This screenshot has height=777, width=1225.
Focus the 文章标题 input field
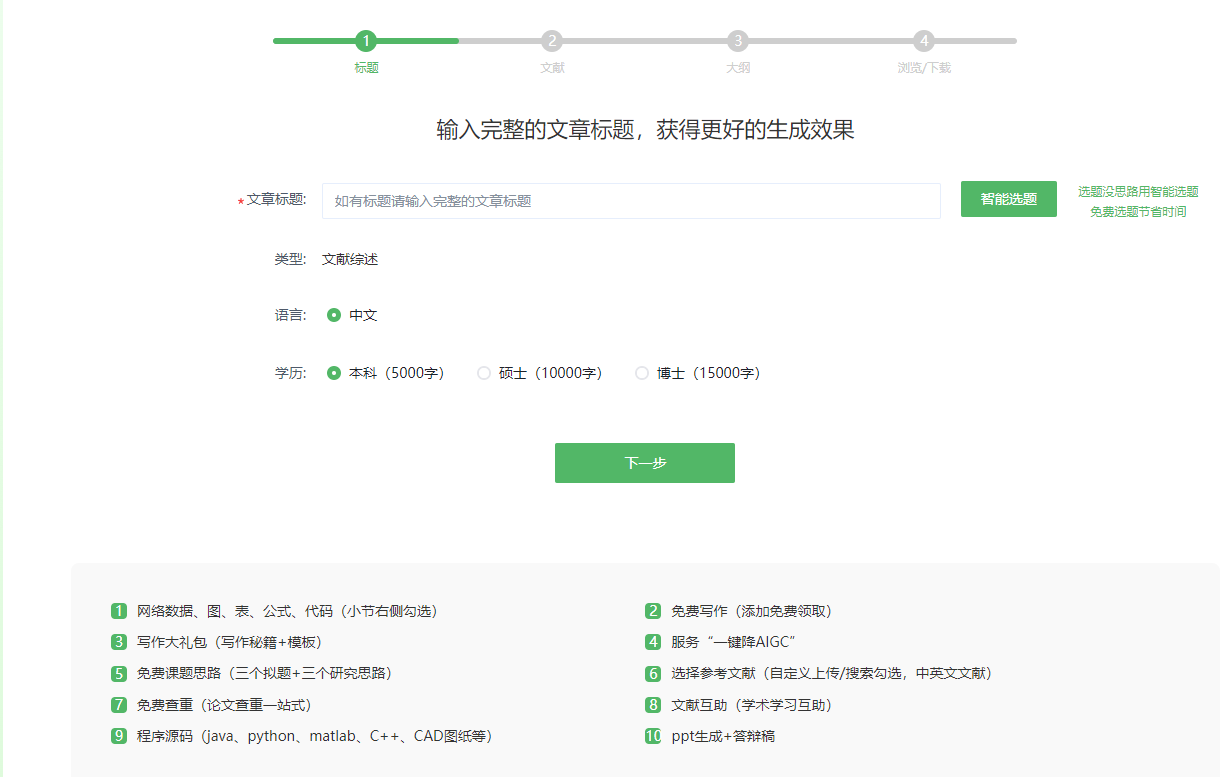coord(631,201)
